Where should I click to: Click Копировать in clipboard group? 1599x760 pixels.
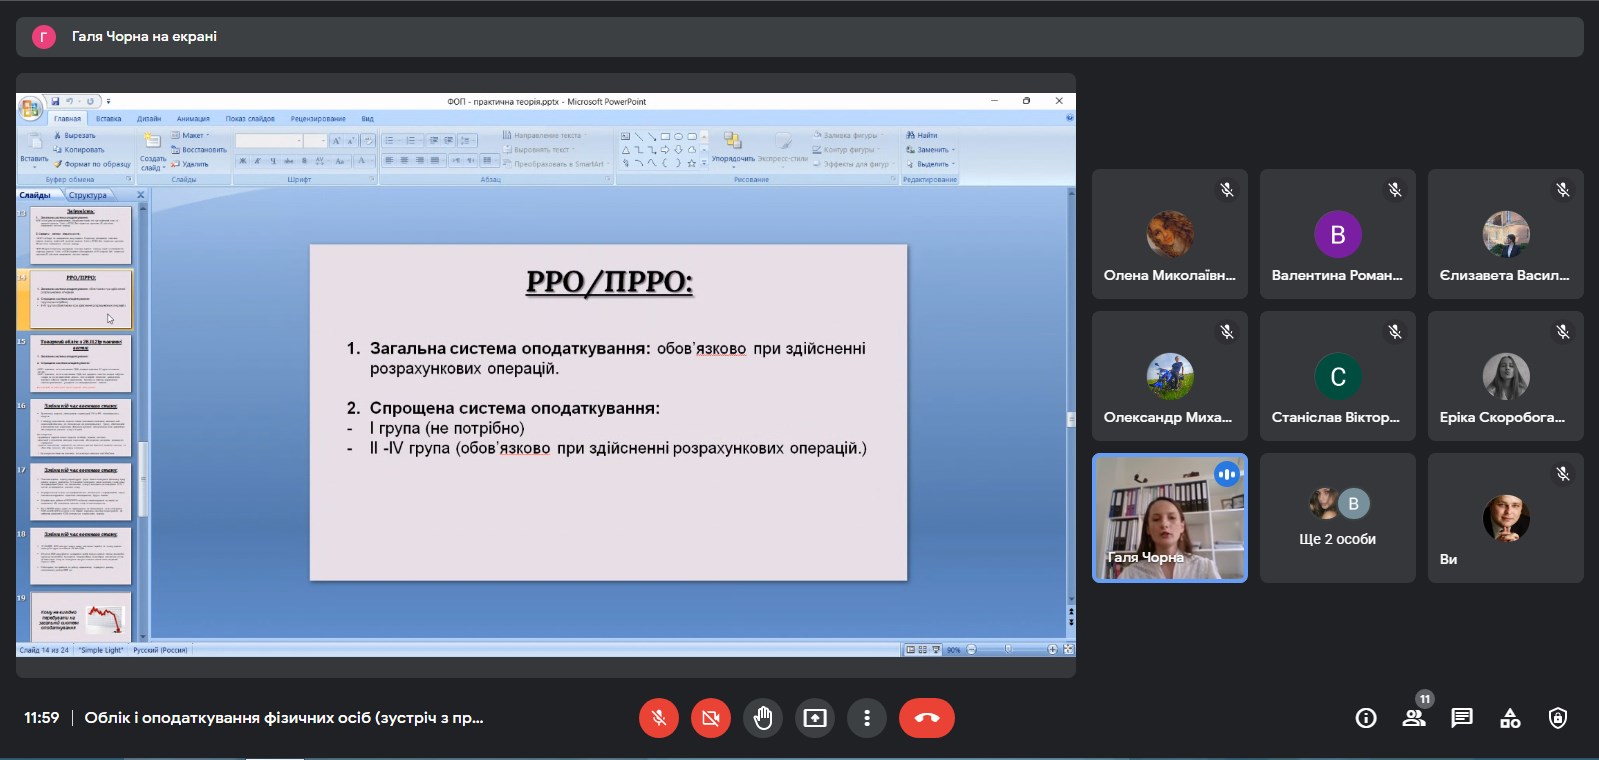coord(78,149)
